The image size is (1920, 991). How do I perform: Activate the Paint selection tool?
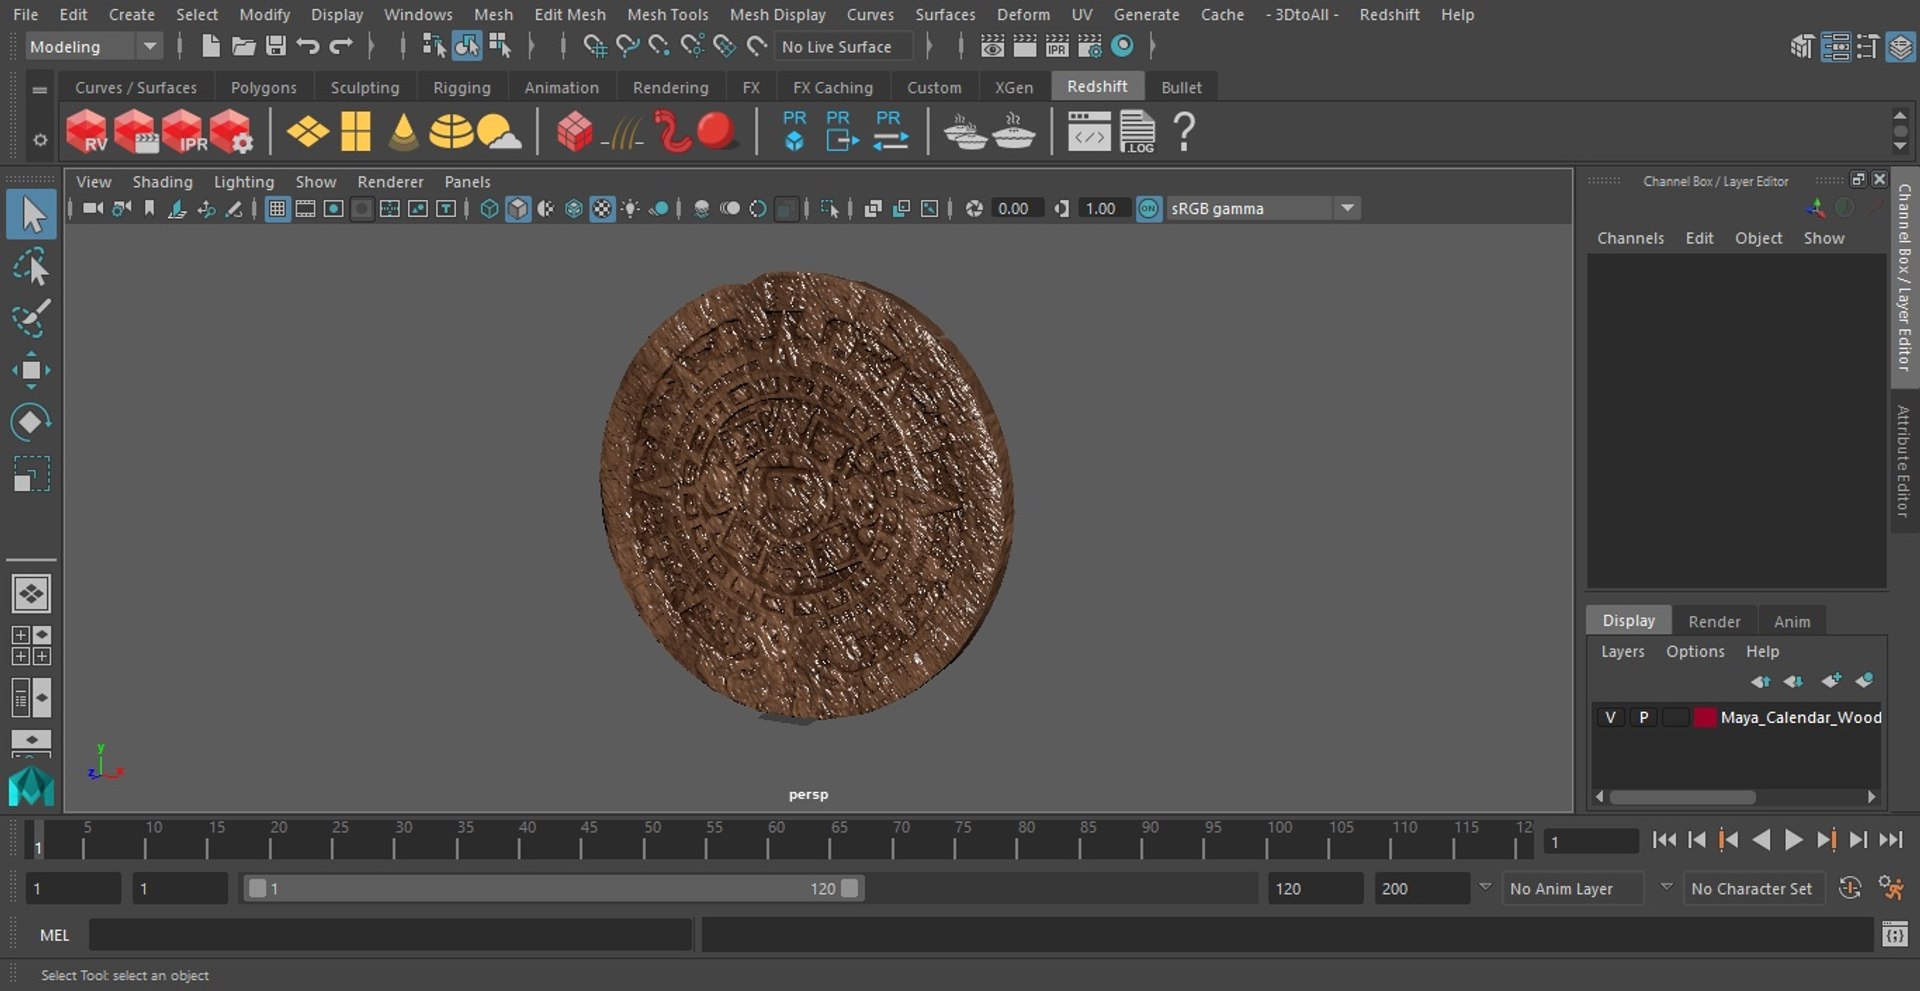click(x=31, y=319)
